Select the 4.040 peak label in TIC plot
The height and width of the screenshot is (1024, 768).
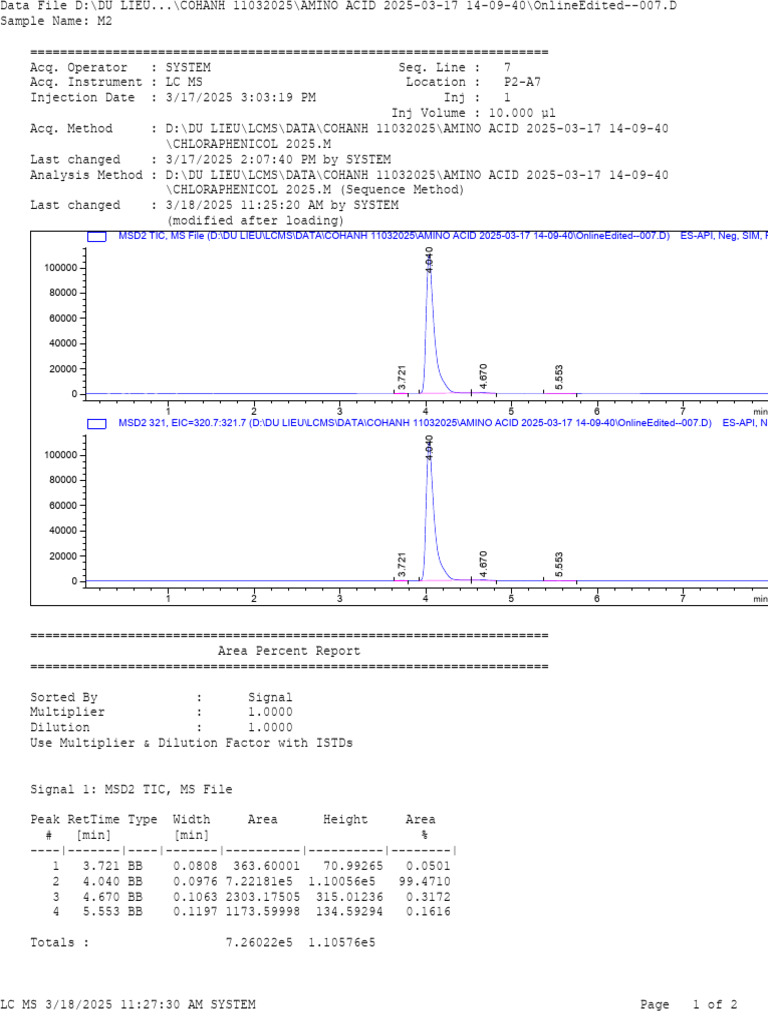coord(429,260)
